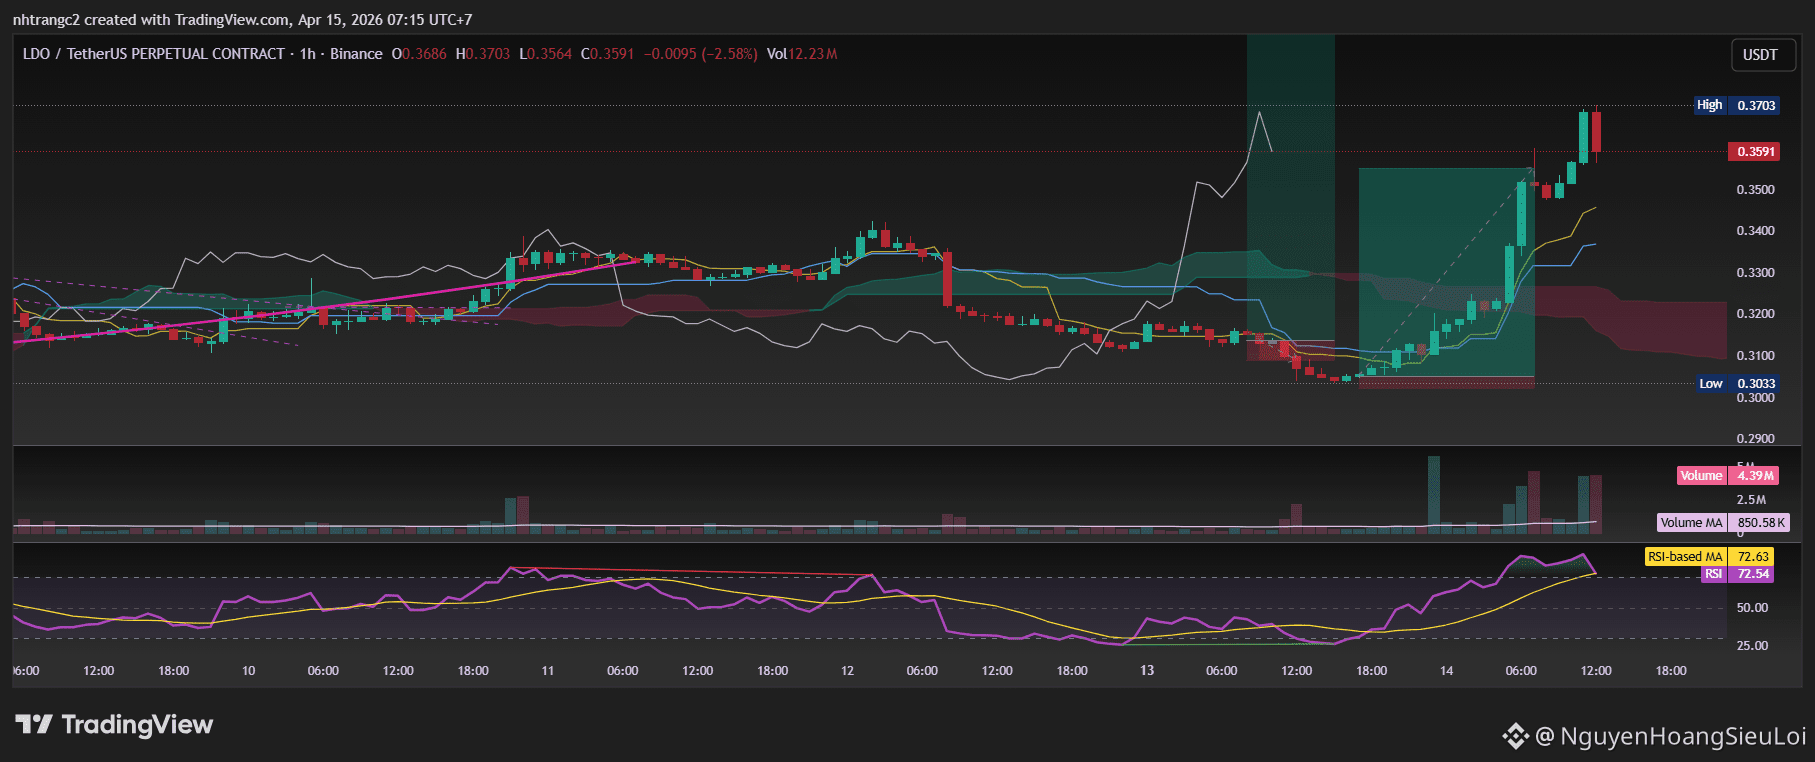Click the Volume 4.39M indicator label
Image resolution: width=1815 pixels, height=762 pixels.
1727,476
